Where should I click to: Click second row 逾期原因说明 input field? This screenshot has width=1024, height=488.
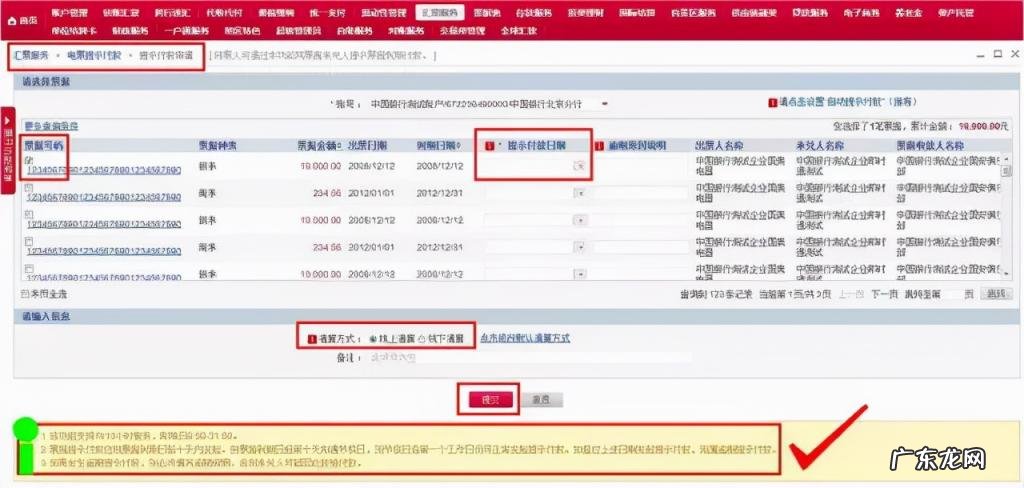[x=640, y=193]
